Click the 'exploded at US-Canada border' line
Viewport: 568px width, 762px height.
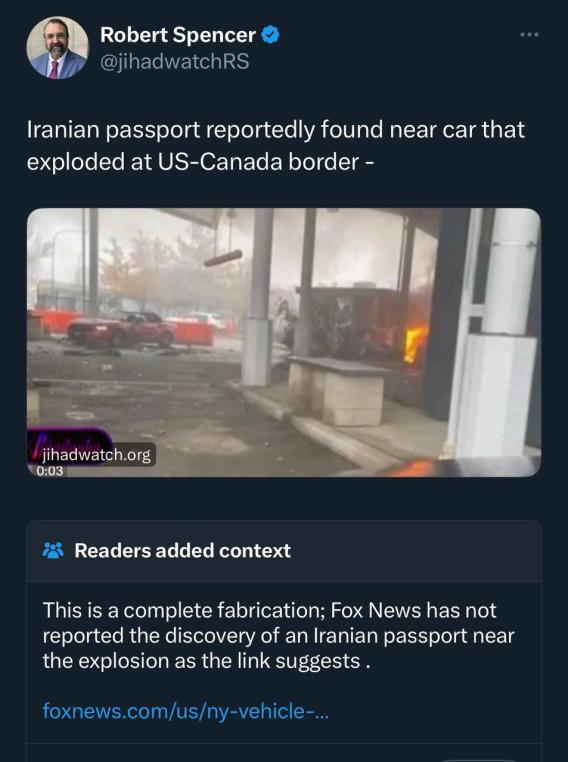tap(200, 162)
